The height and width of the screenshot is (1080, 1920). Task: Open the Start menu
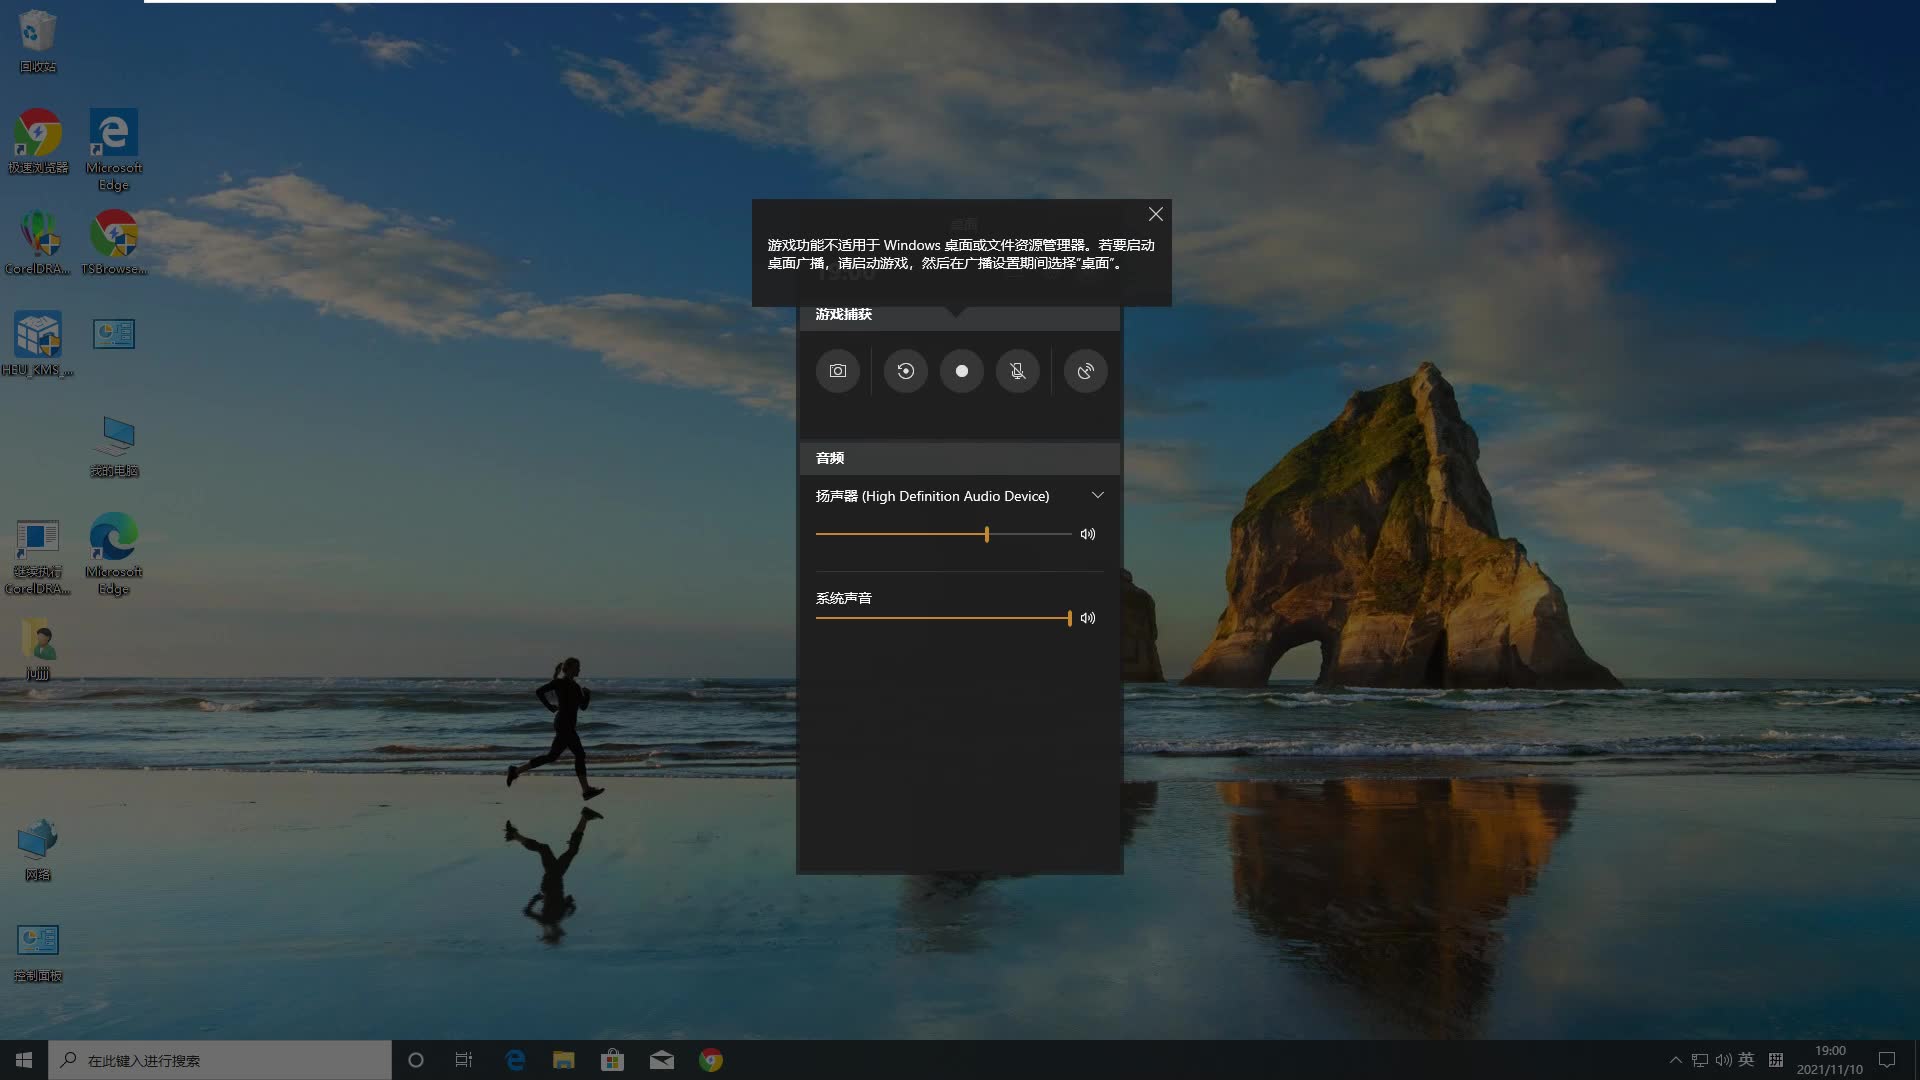click(x=22, y=1059)
